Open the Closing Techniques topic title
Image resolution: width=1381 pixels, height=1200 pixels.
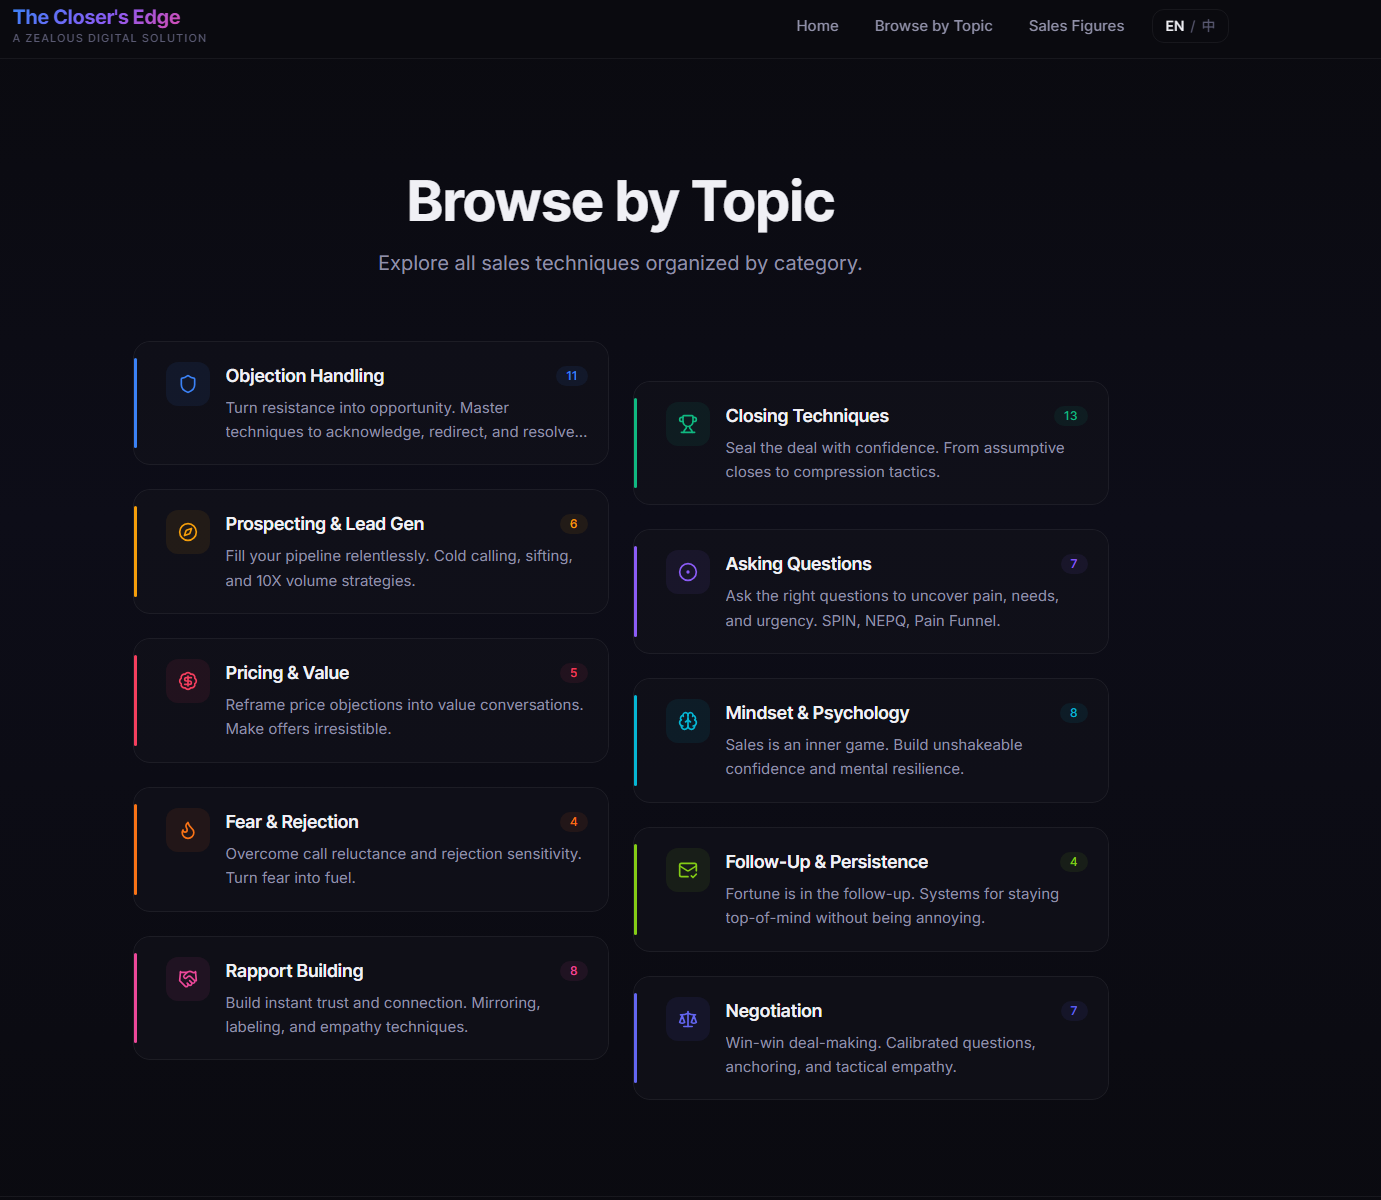coord(807,416)
